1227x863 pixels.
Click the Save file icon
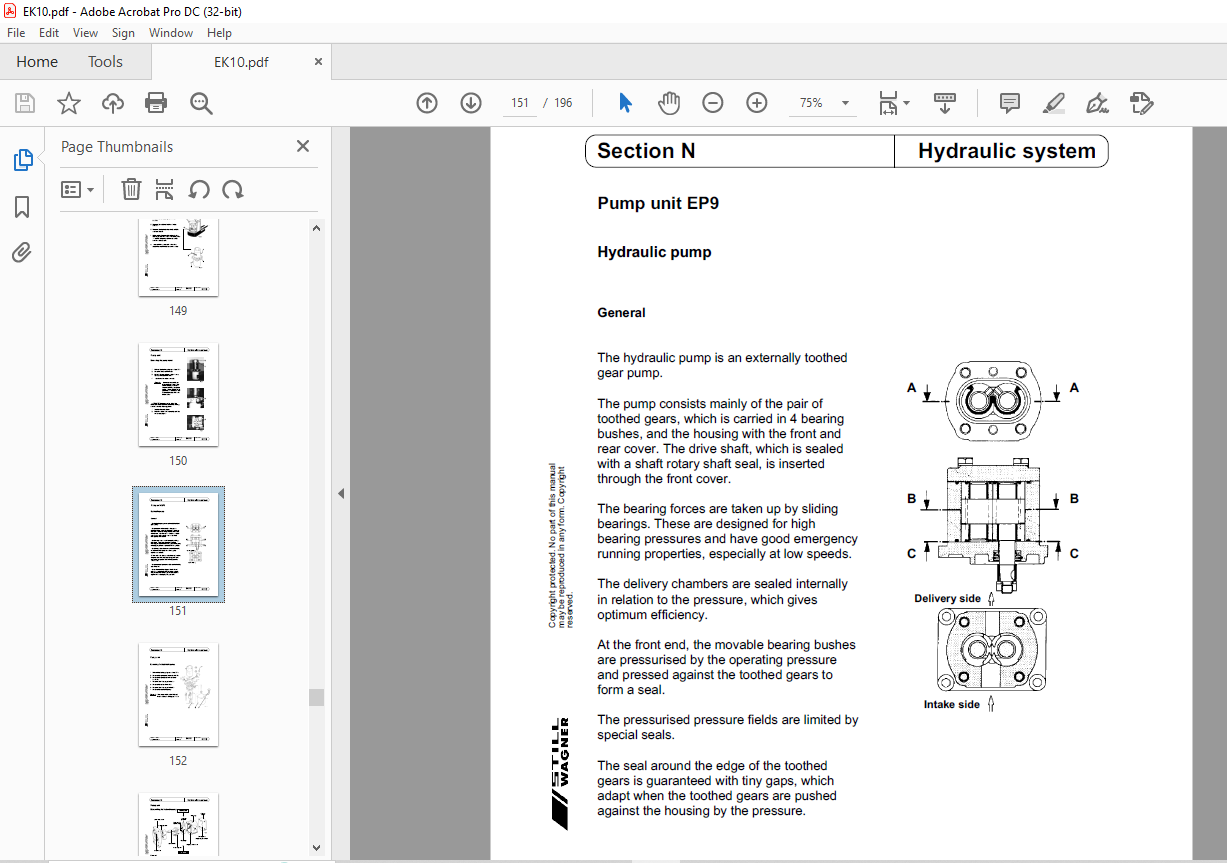coord(25,103)
